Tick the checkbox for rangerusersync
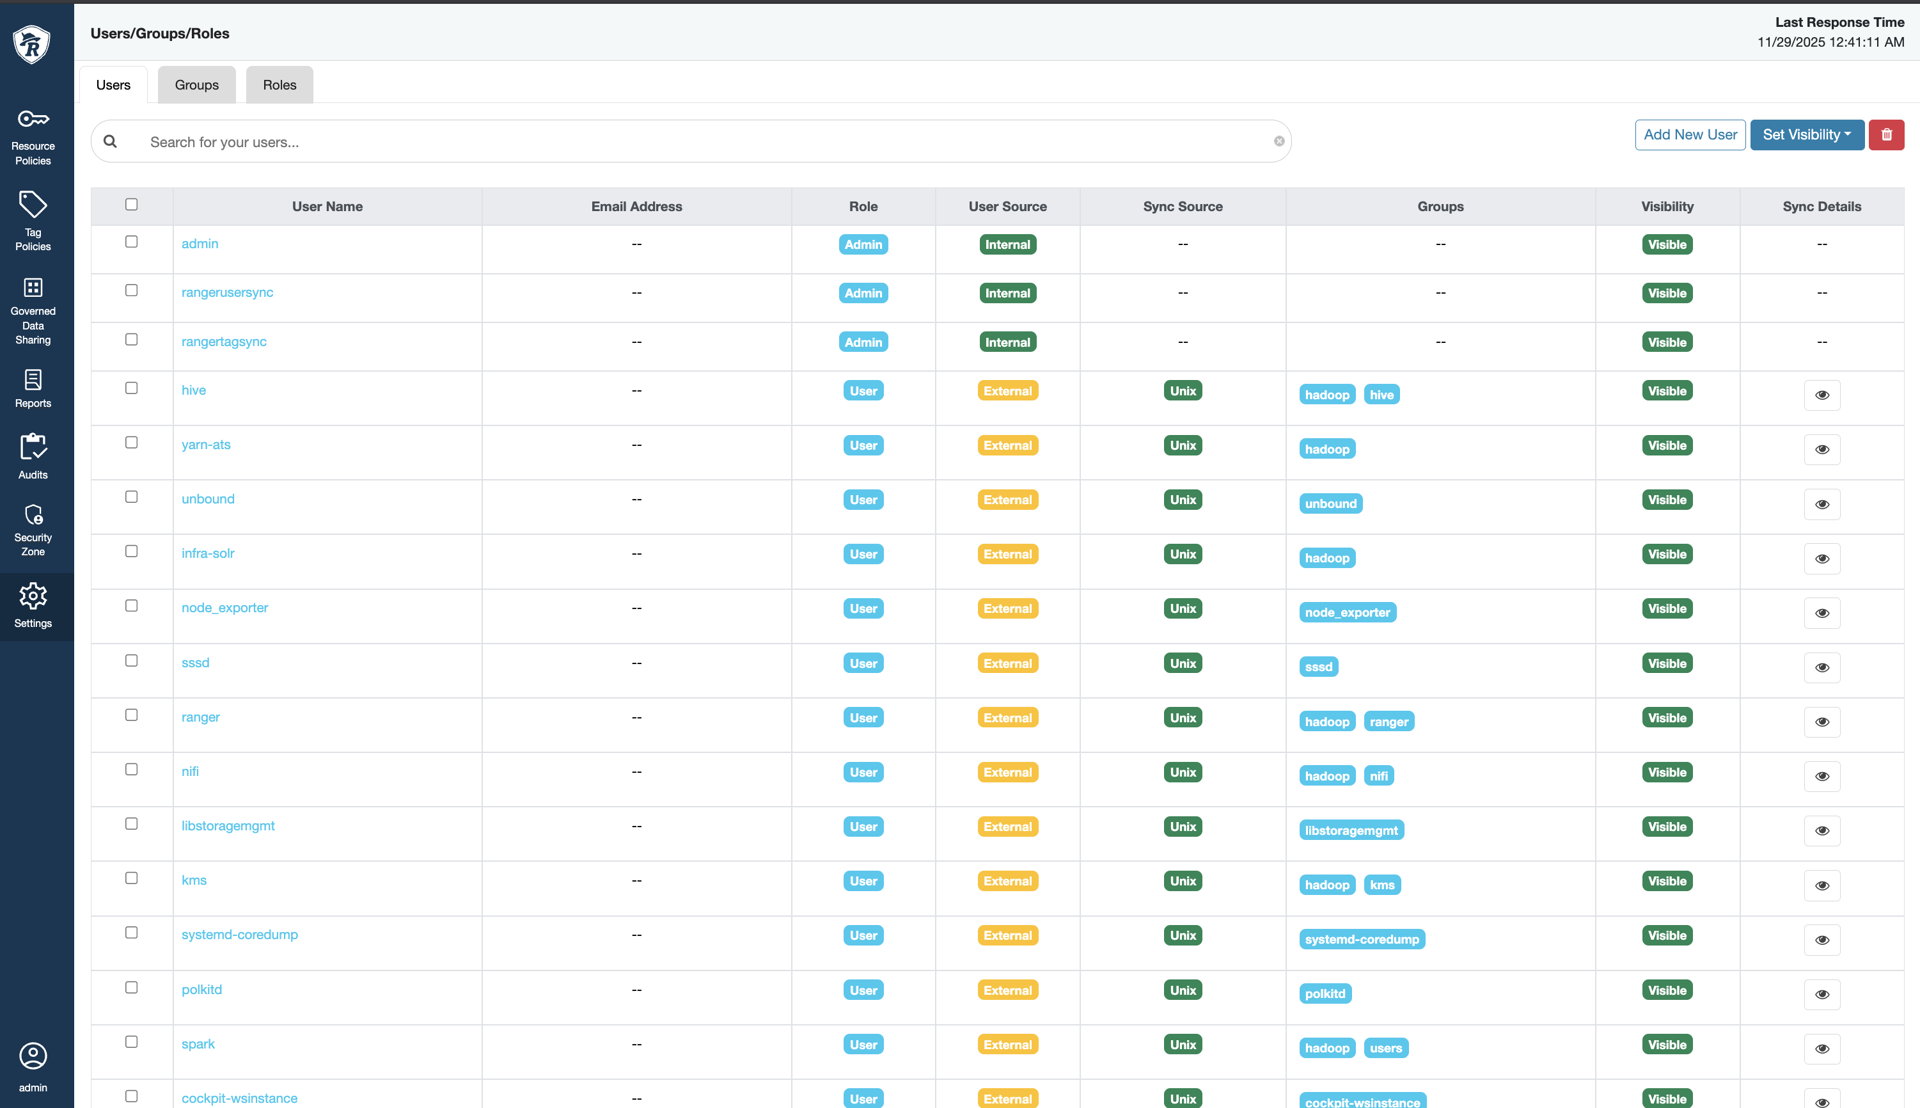The width and height of the screenshot is (1920, 1108). click(x=131, y=291)
